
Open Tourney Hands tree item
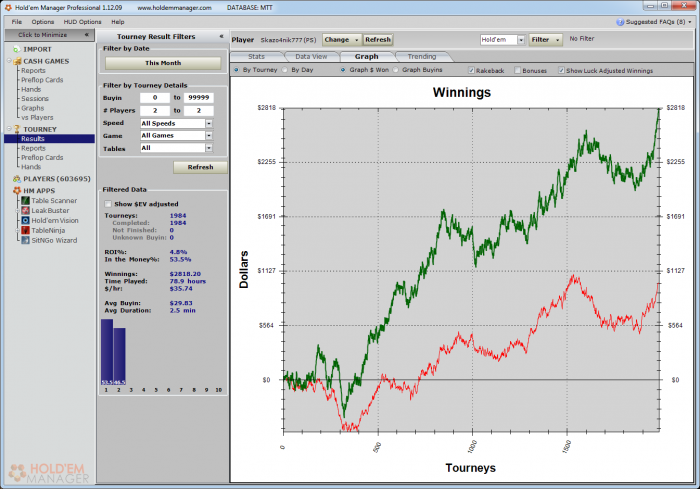coord(31,167)
